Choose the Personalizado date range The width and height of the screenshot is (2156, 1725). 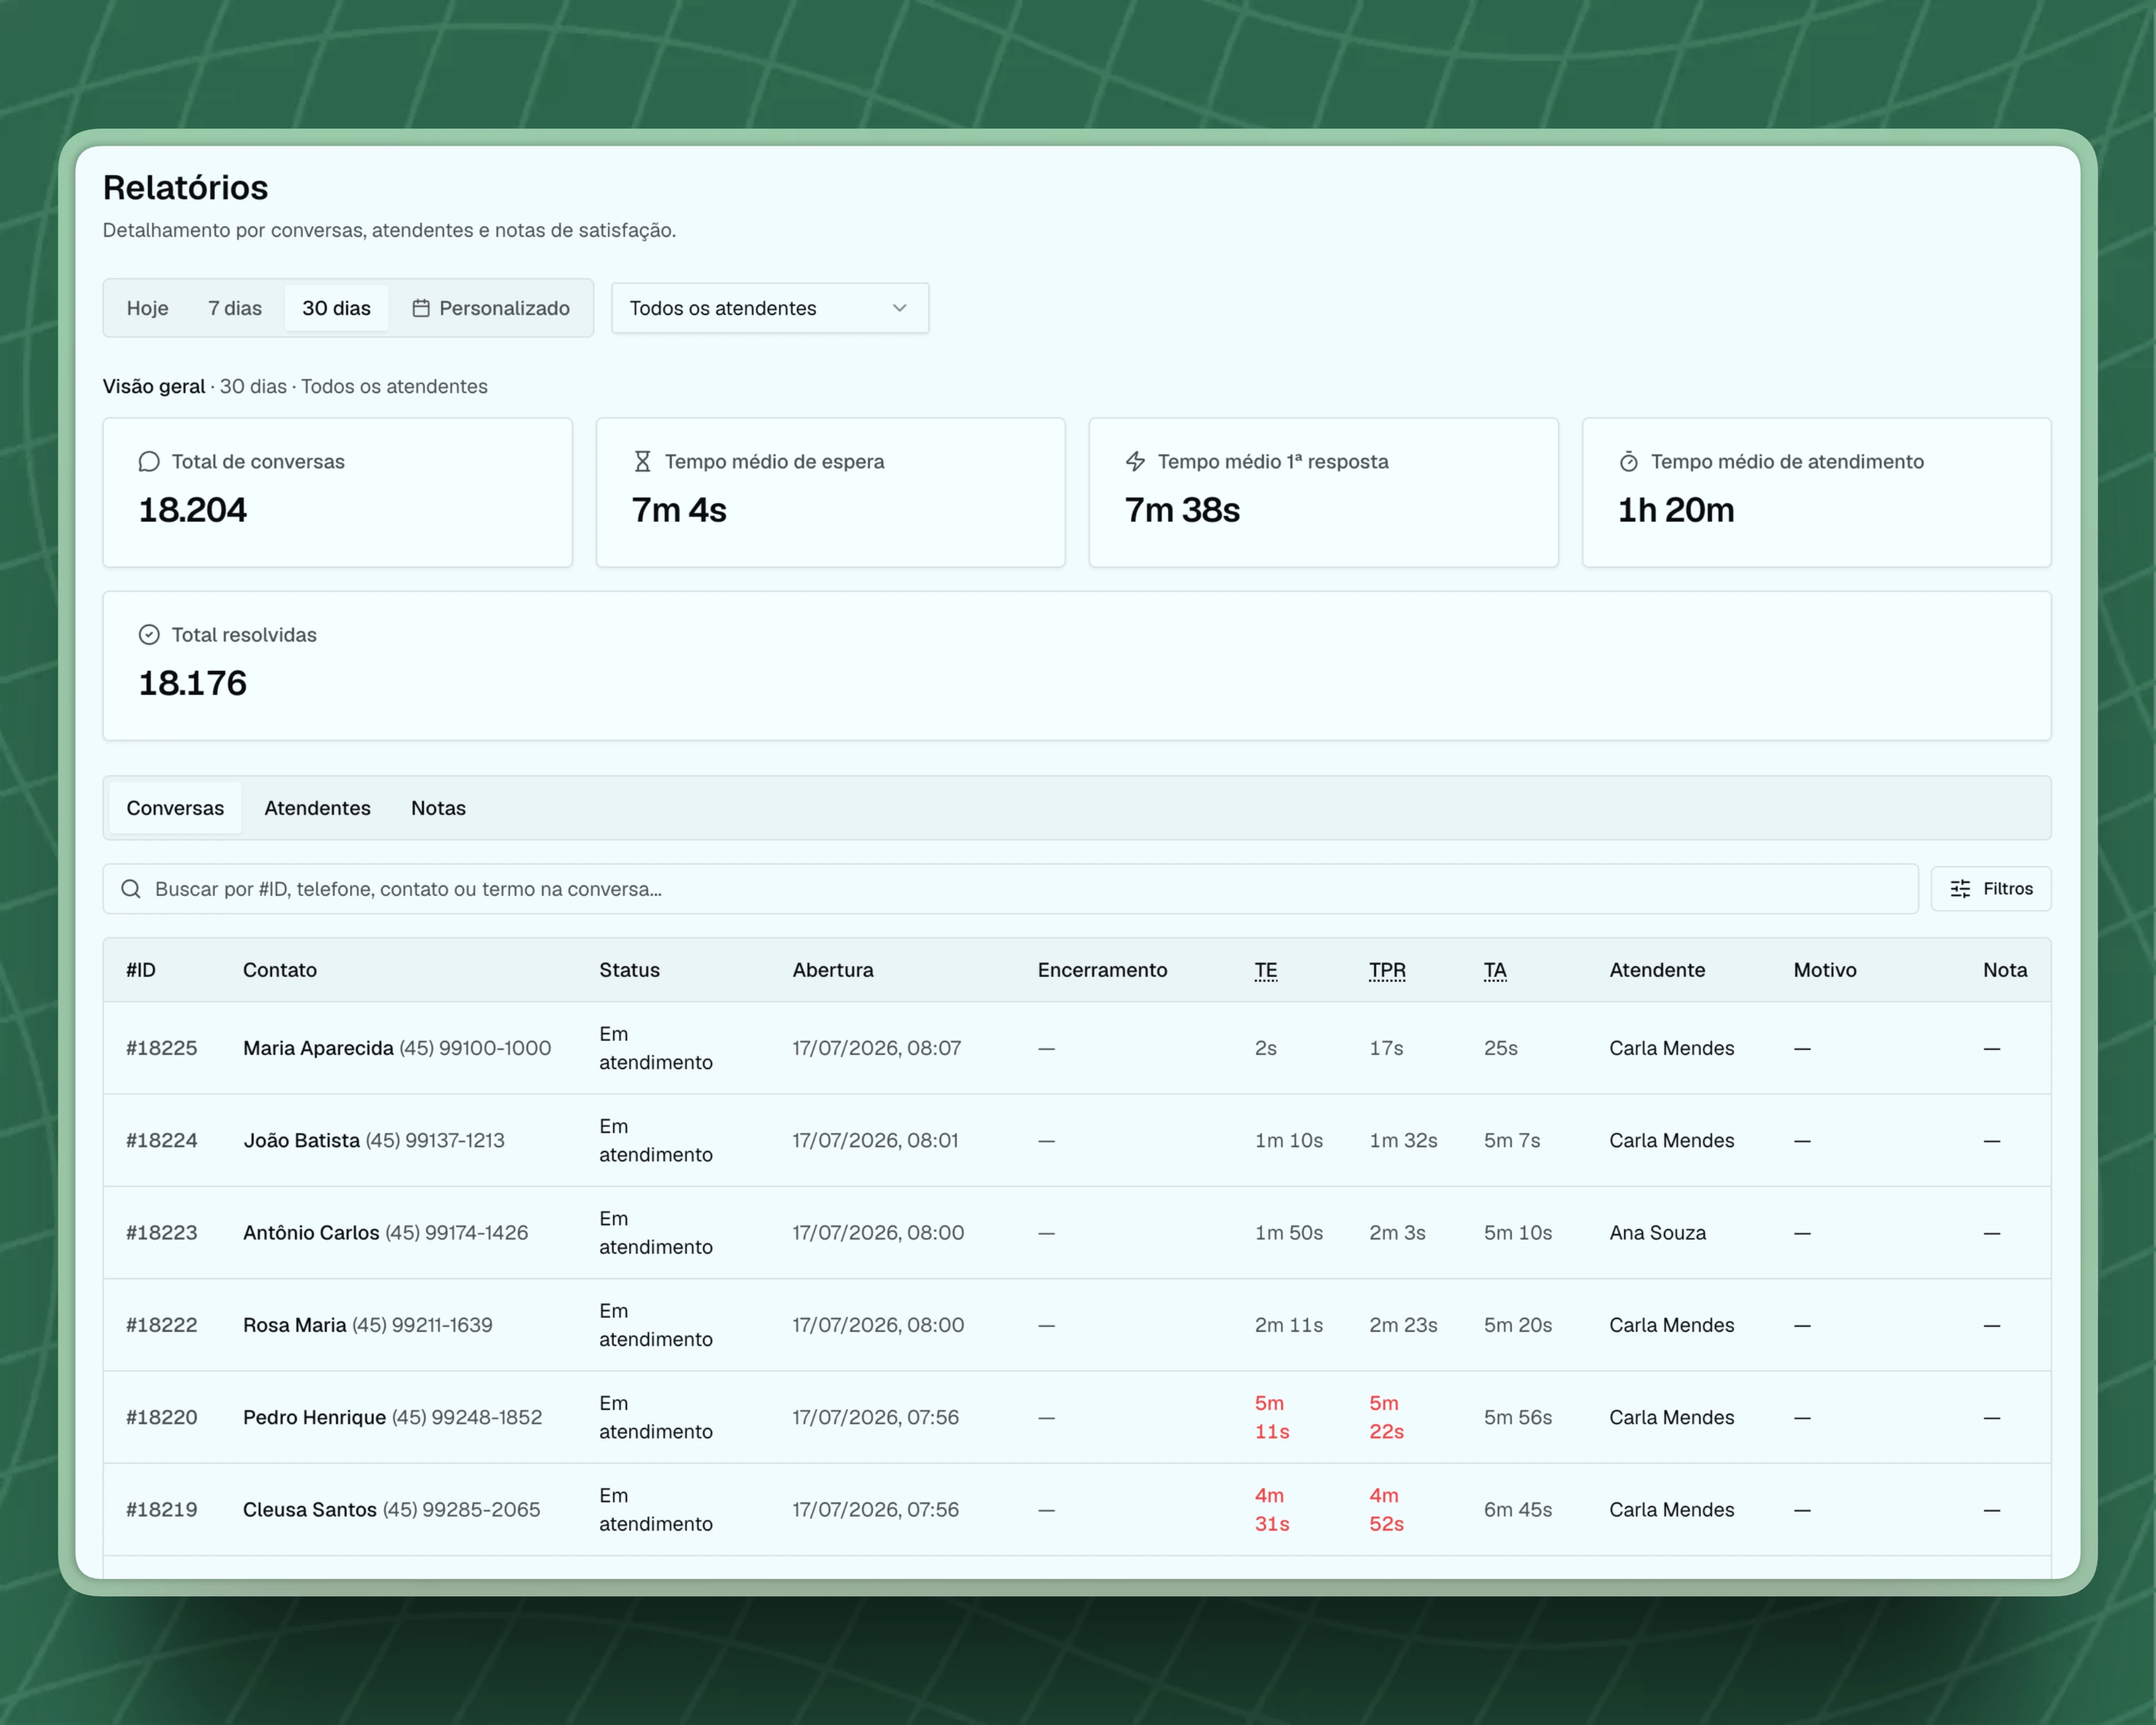[x=491, y=308]
